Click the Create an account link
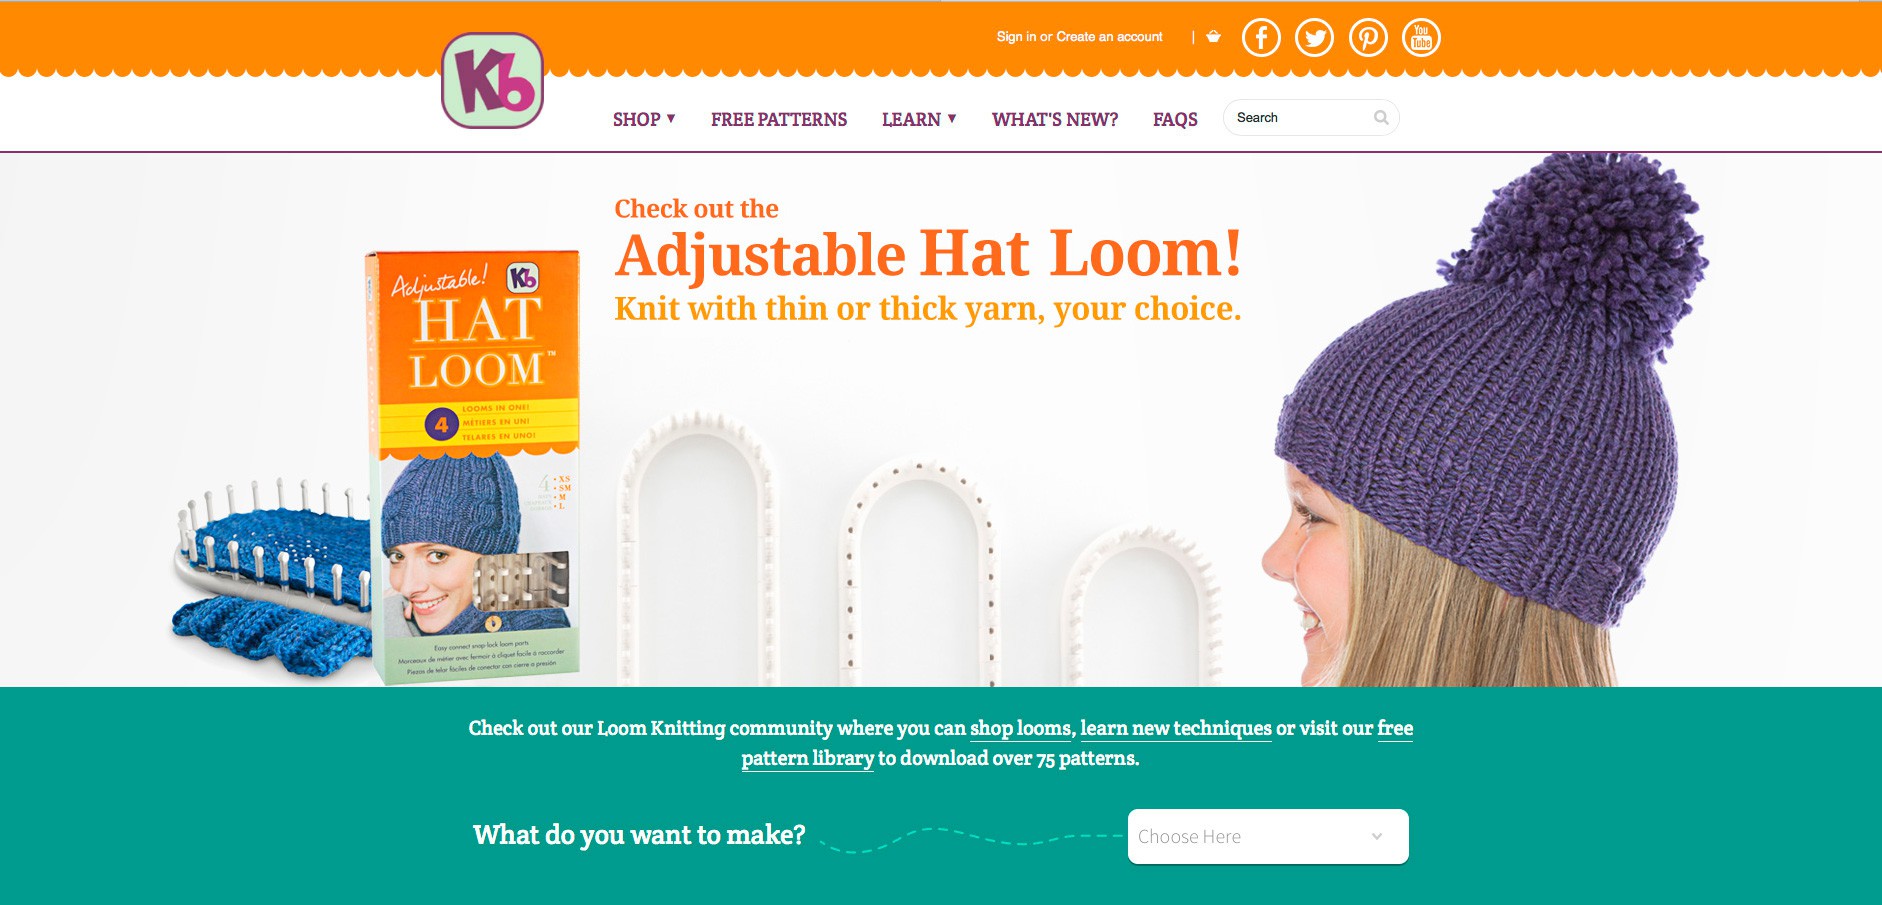1882x905 pixels. click(x=1109, y=37)
